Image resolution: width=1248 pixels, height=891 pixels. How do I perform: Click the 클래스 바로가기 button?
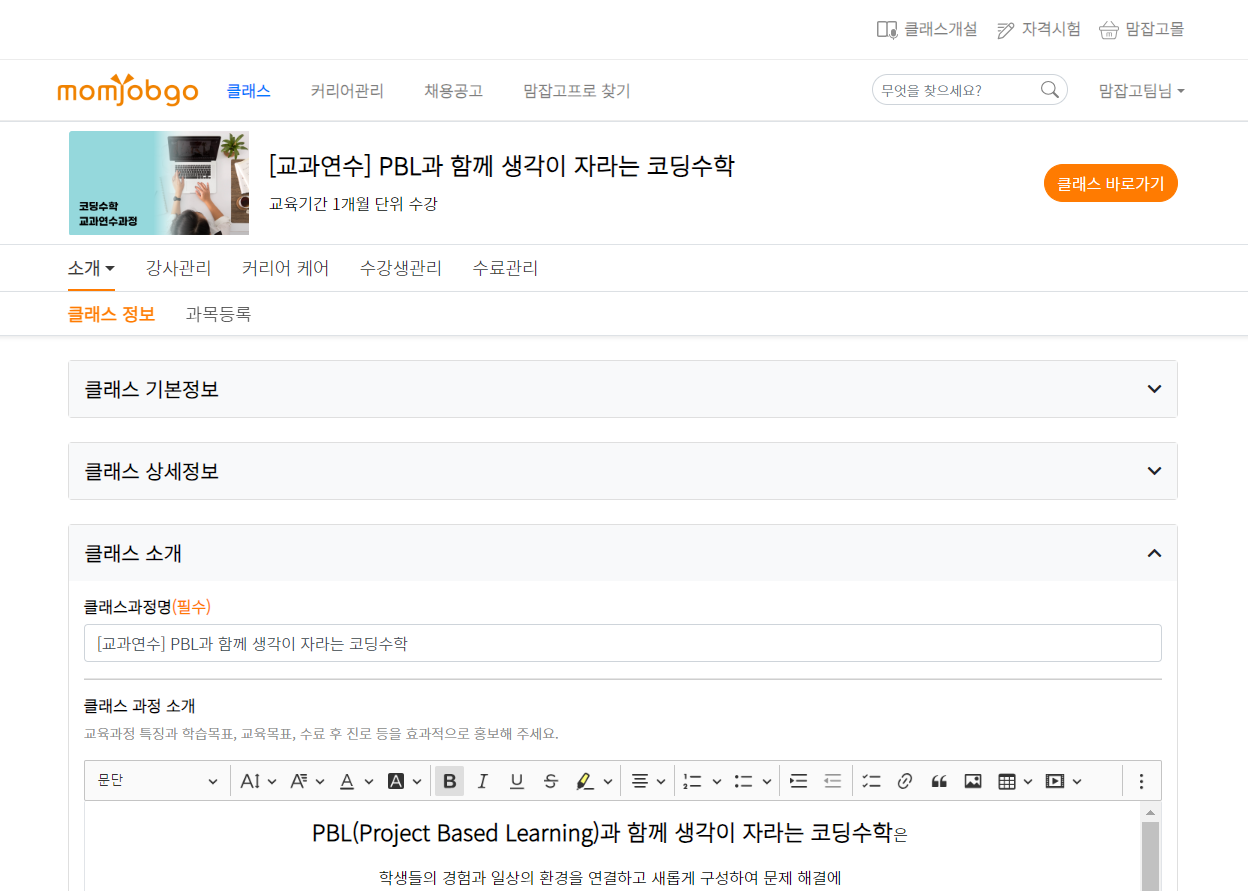[x=1110, y=184]
